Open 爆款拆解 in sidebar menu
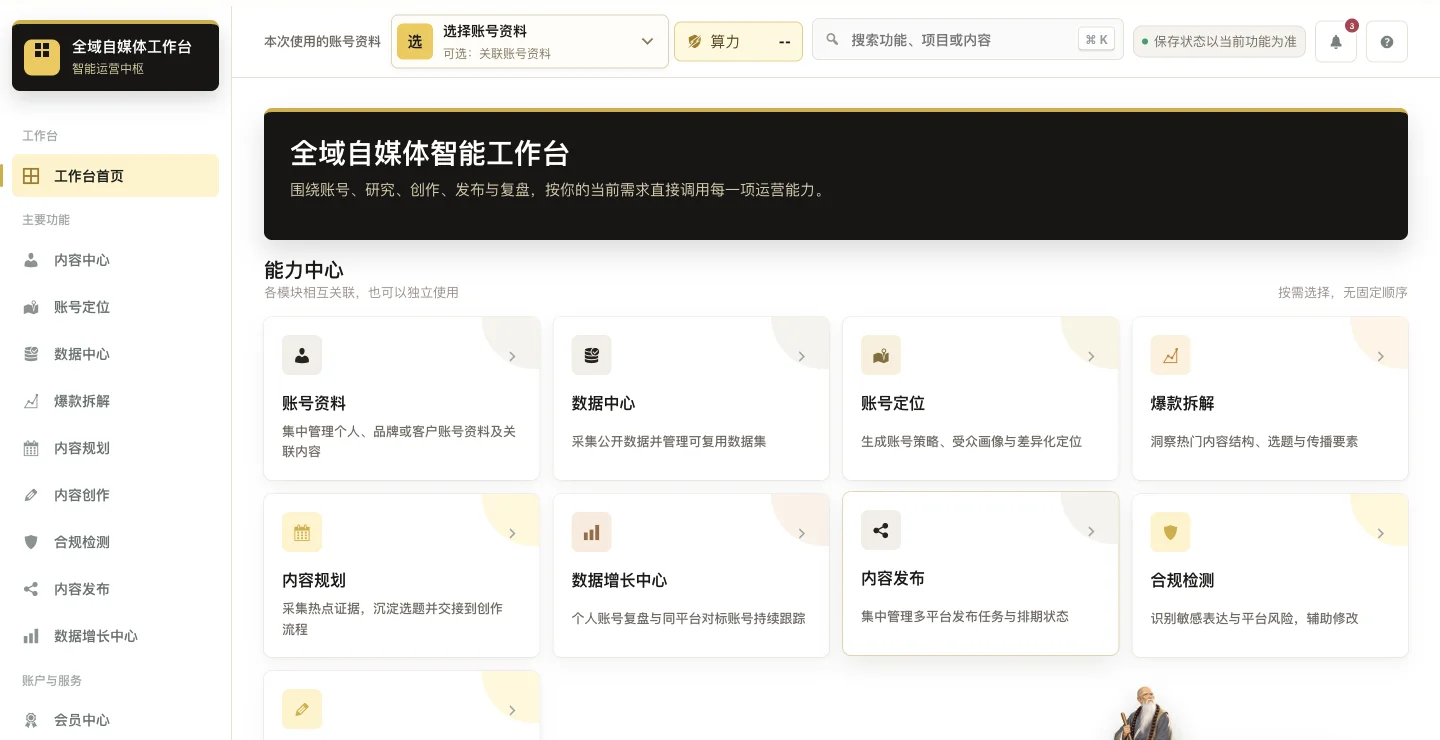This screenshot has width=1440, height=740. coord(116,401)
